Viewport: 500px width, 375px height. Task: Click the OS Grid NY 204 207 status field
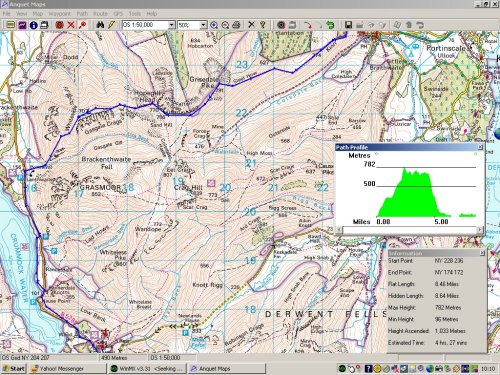pos(49,358)
